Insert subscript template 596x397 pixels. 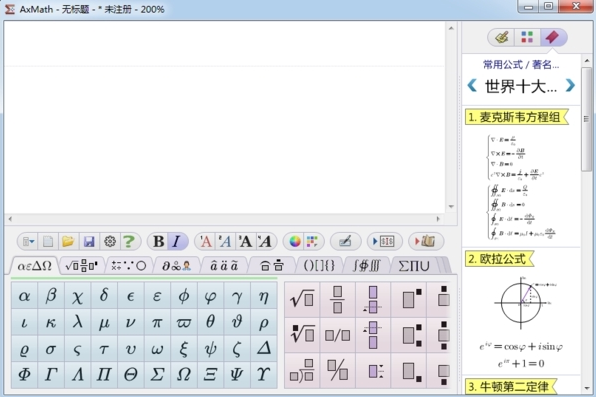coord(409,371)
